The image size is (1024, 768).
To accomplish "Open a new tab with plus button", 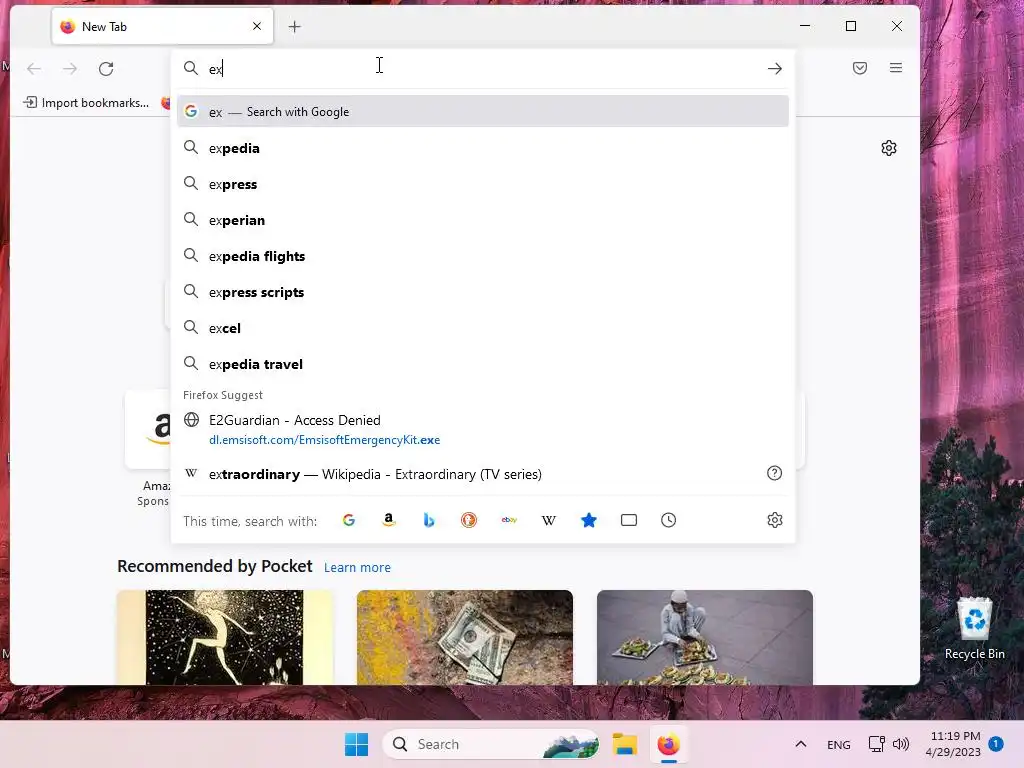I will pyautogui.click(x=295, y=27).
